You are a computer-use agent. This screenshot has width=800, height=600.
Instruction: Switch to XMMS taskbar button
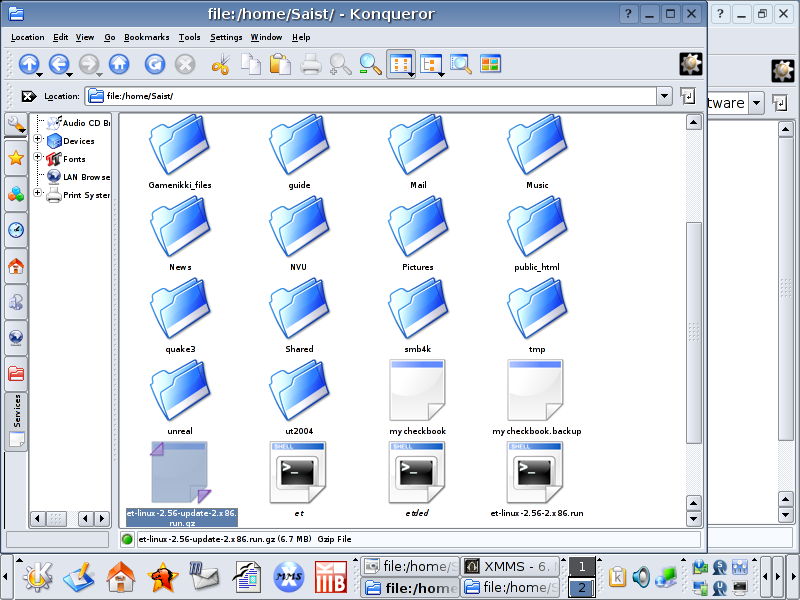pyautogui.click(x=512, y=567)
